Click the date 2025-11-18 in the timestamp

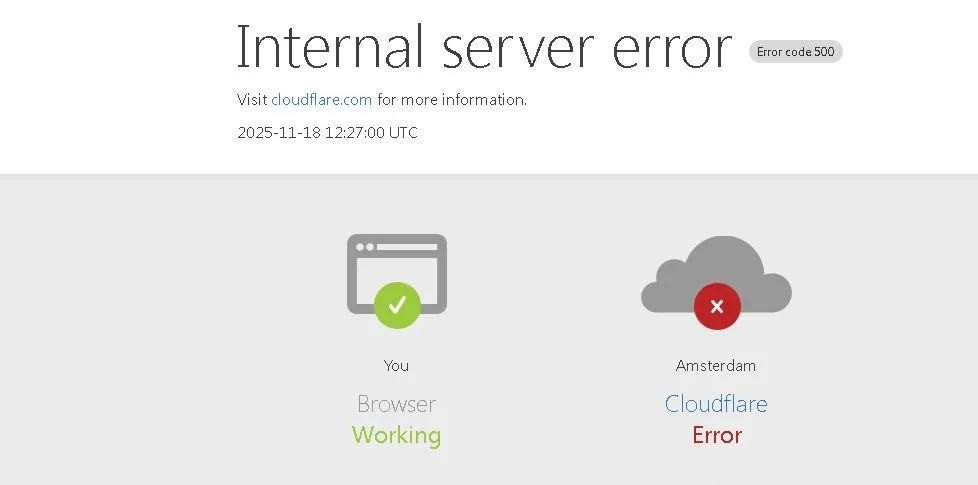point(278,132)
